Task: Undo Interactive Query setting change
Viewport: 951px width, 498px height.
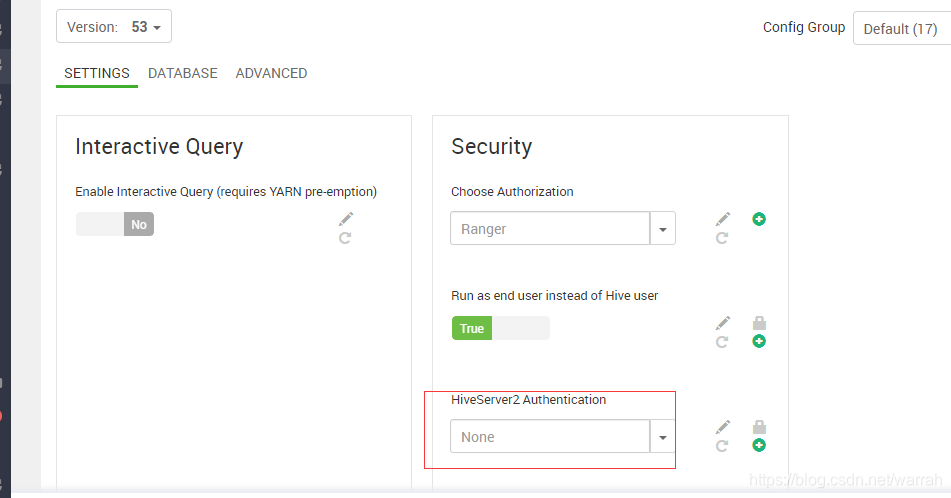Action: (345, 238)
